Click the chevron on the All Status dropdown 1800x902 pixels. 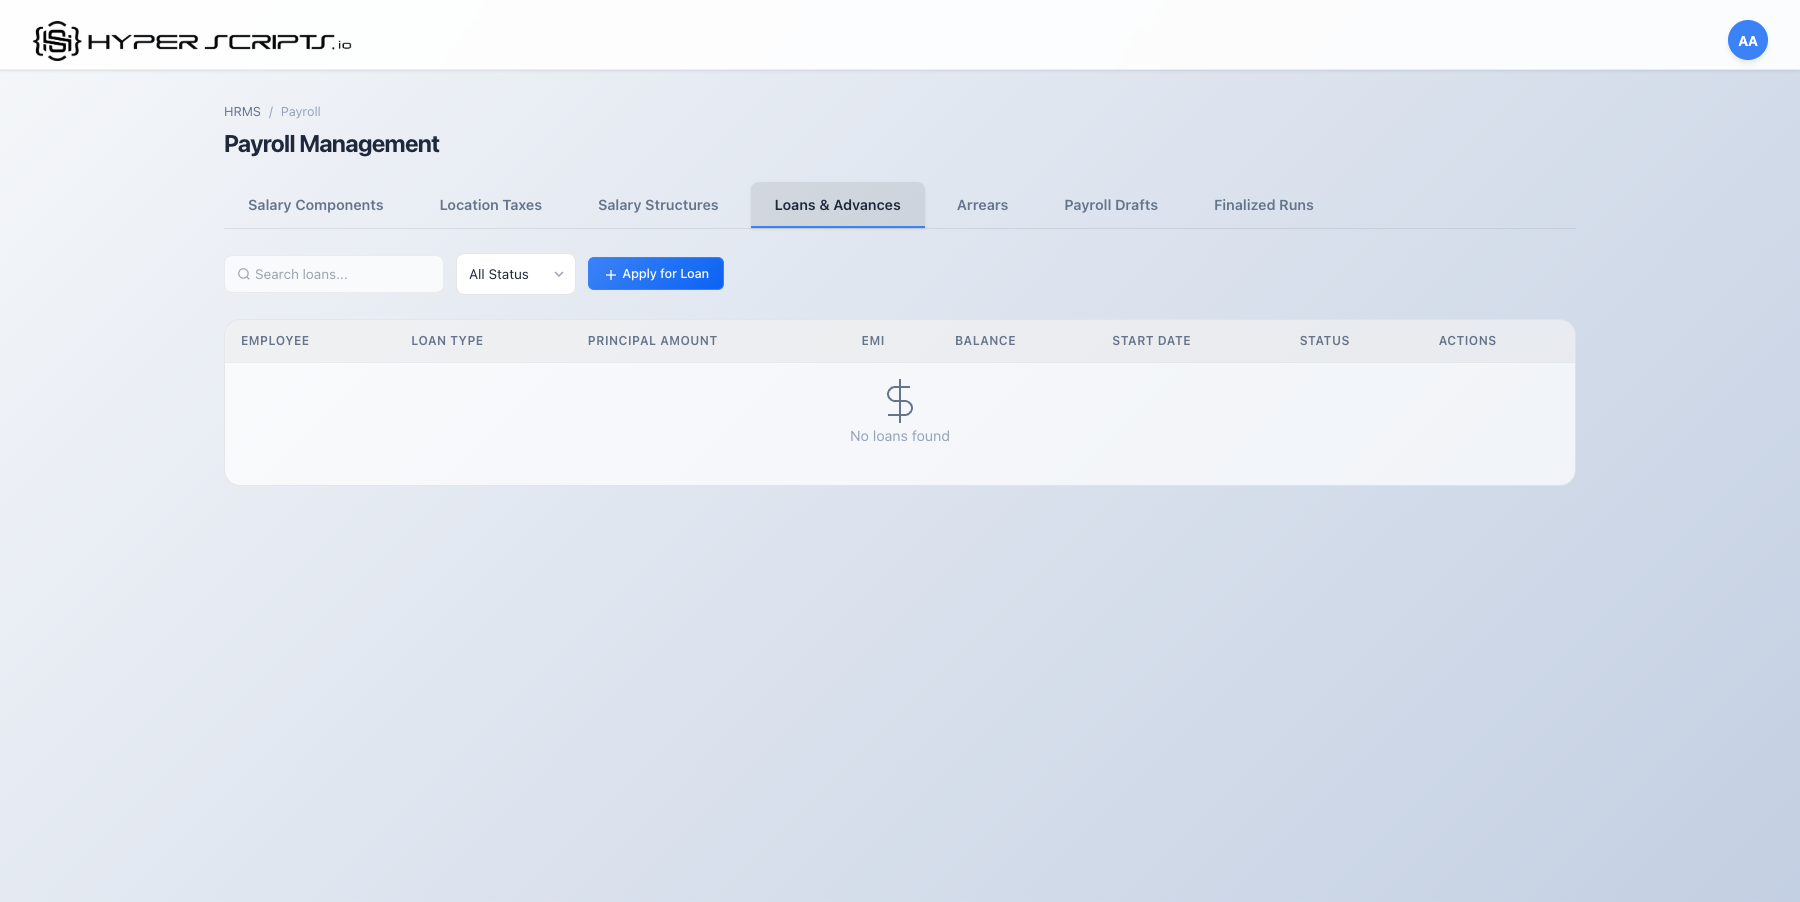click(557, 274)
